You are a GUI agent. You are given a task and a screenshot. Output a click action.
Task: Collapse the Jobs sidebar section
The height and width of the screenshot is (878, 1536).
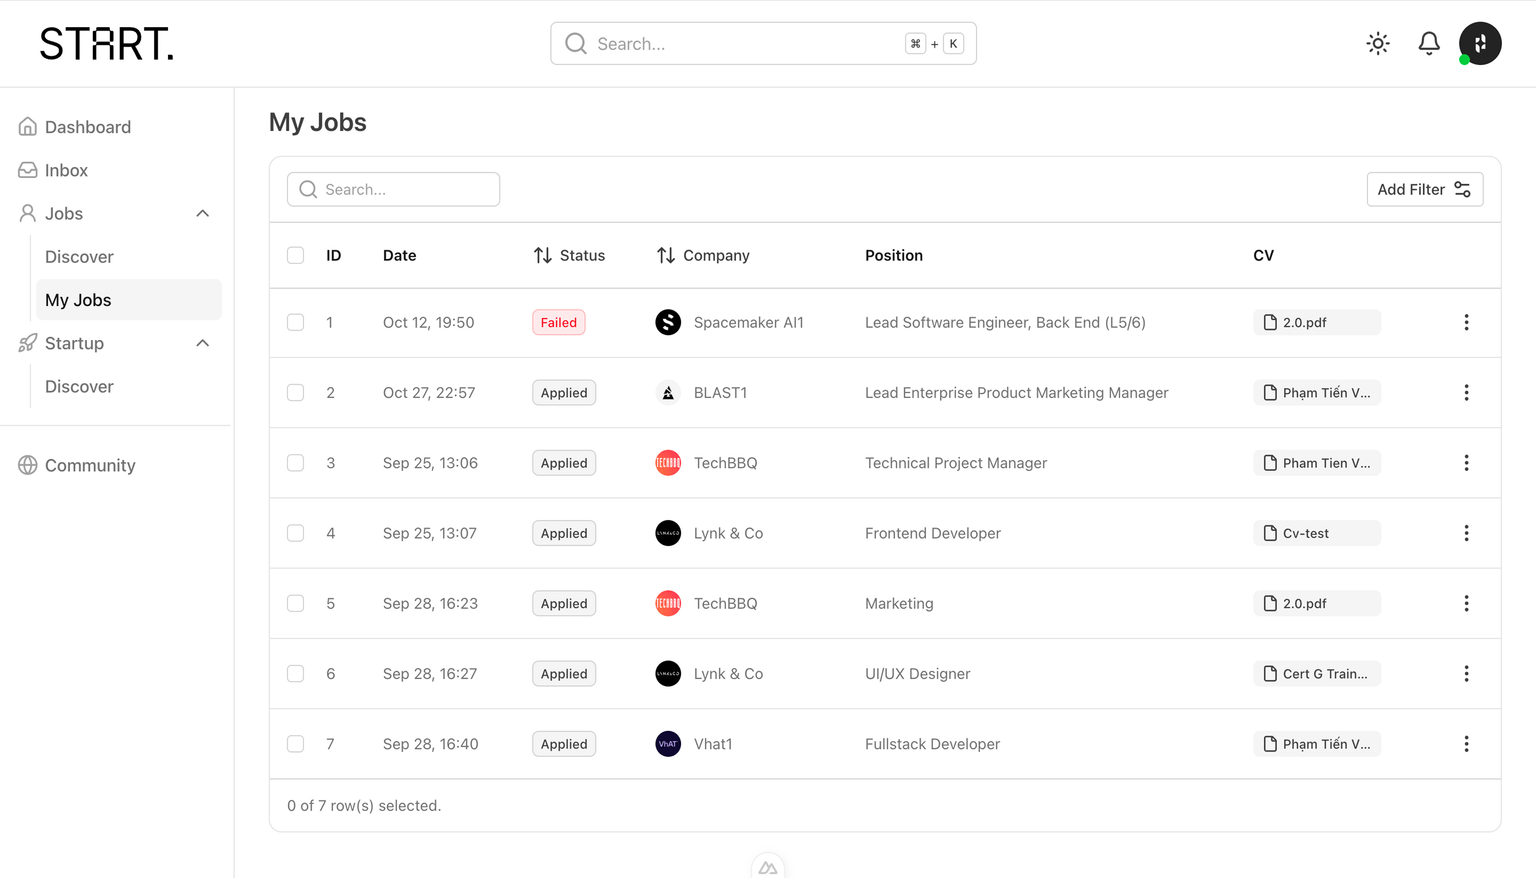203,214
